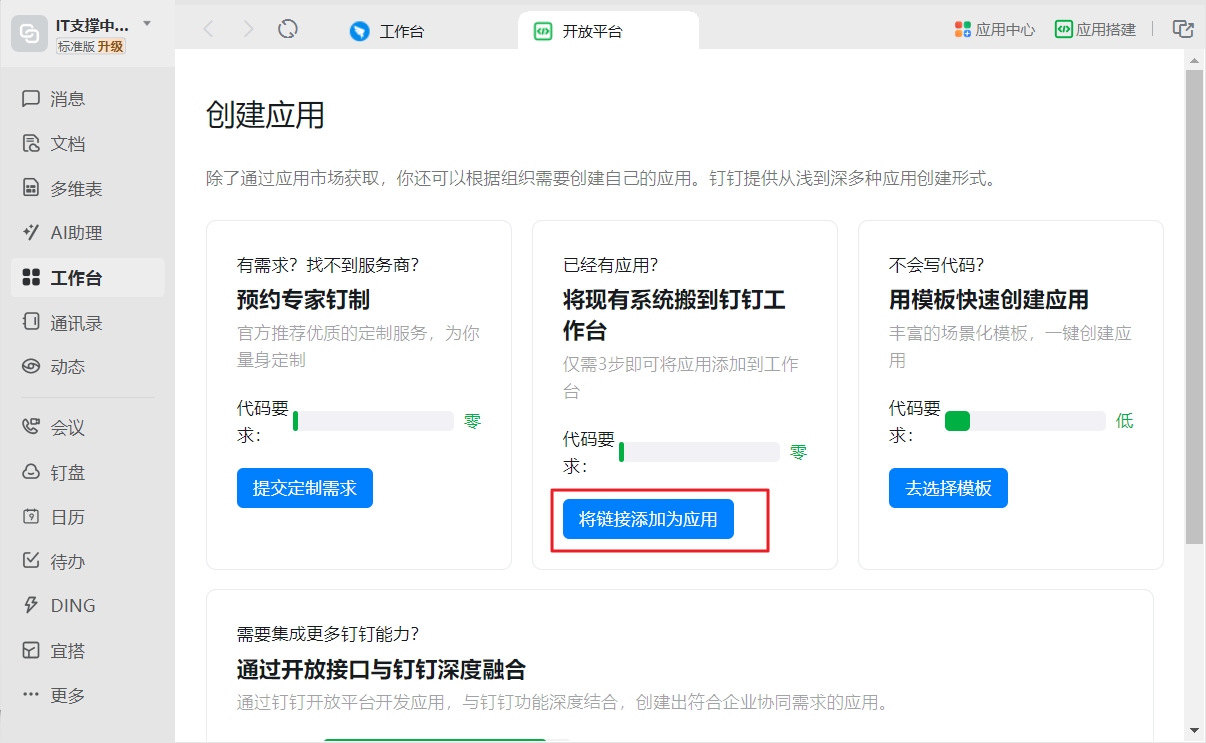Click the blue 工作台 tab icon
This screenshot has height=743, width=1206.
coord(360,31)
